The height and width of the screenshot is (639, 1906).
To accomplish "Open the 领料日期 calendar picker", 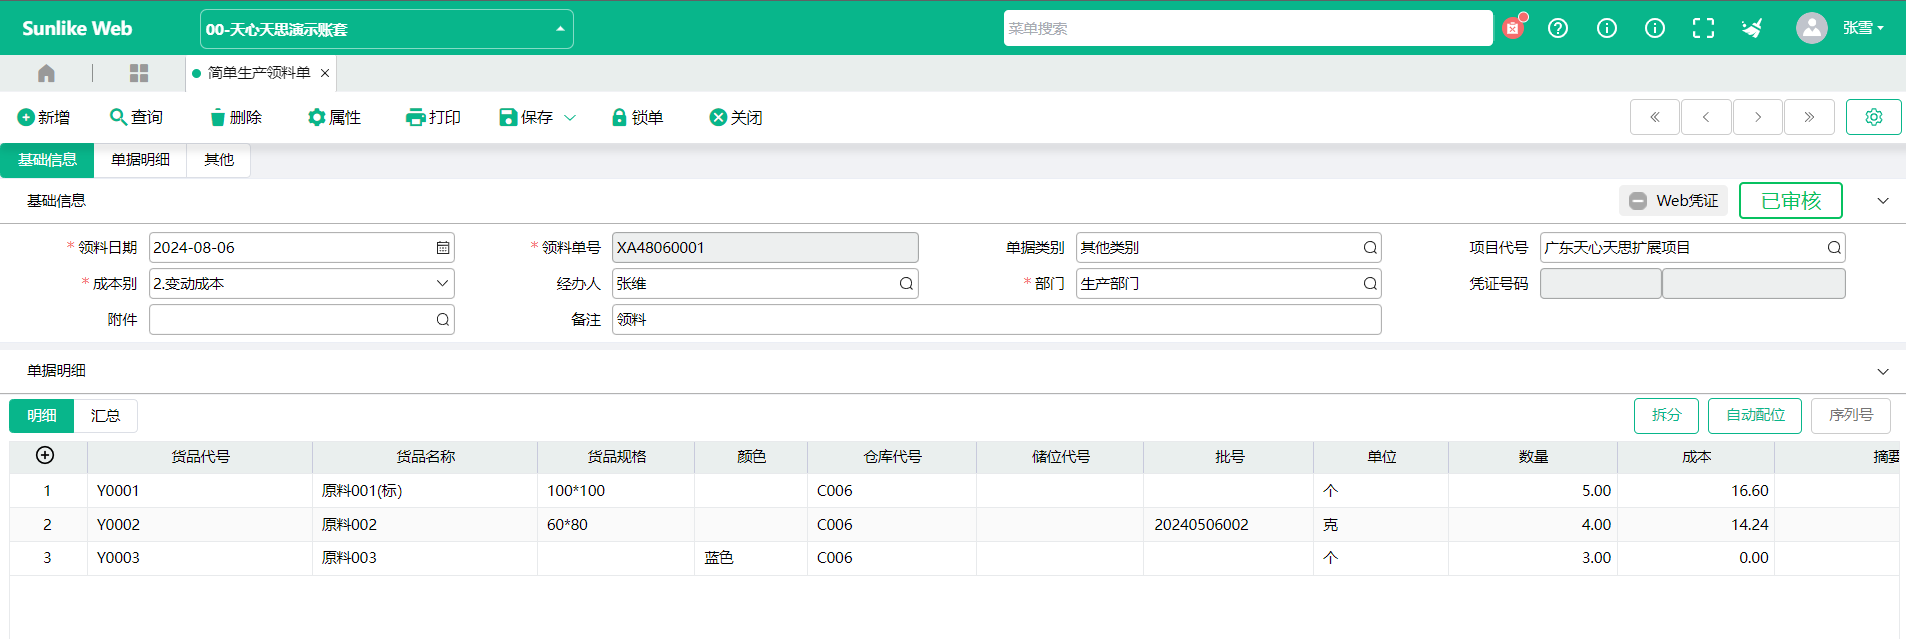I will tap(443, 248).
